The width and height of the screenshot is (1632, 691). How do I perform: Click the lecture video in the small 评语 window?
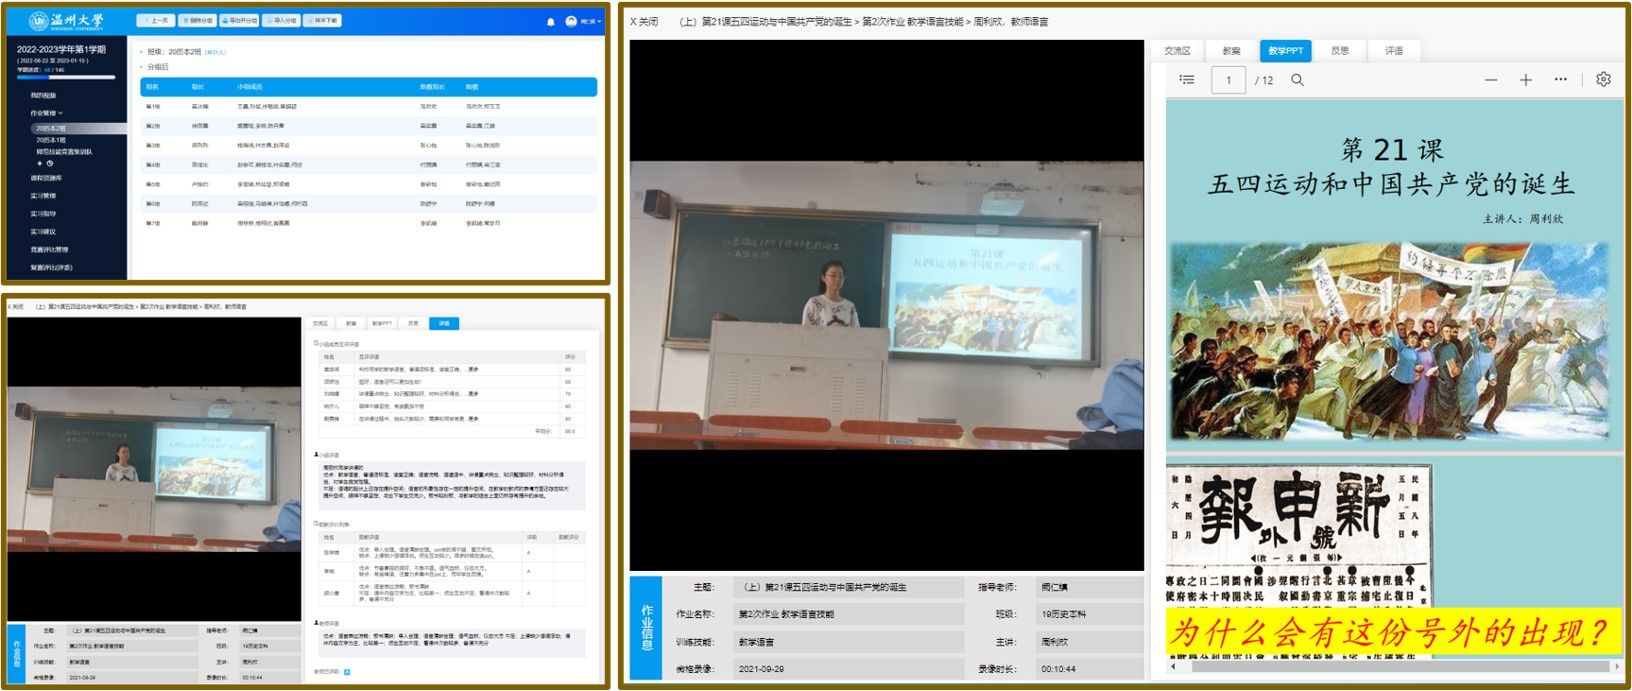coord(154,469)
